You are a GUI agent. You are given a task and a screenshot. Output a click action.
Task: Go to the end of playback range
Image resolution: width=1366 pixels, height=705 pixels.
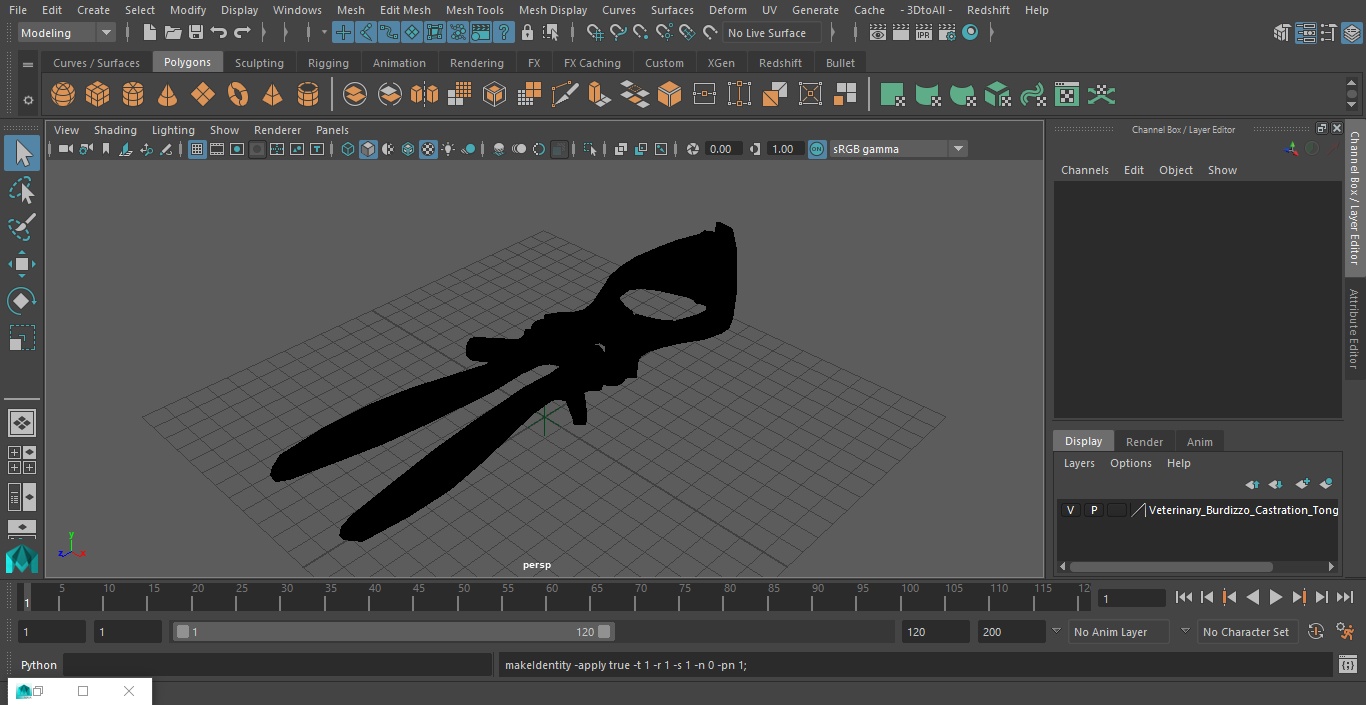point(1344,598)
